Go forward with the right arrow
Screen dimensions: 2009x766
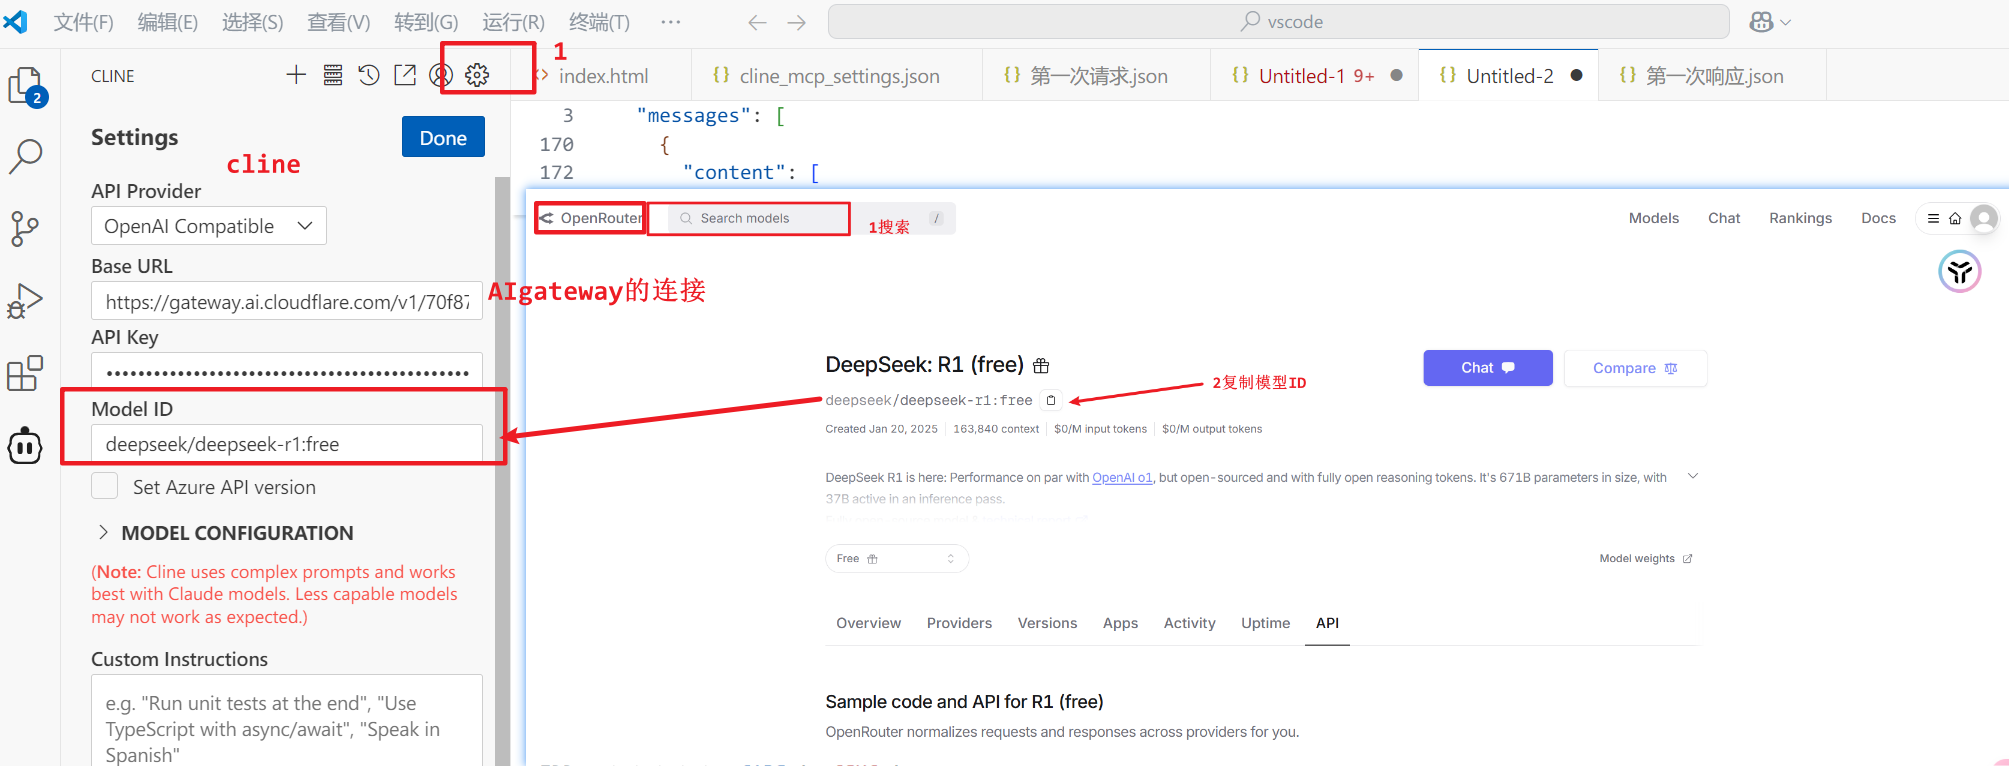(x=796, y=22)
